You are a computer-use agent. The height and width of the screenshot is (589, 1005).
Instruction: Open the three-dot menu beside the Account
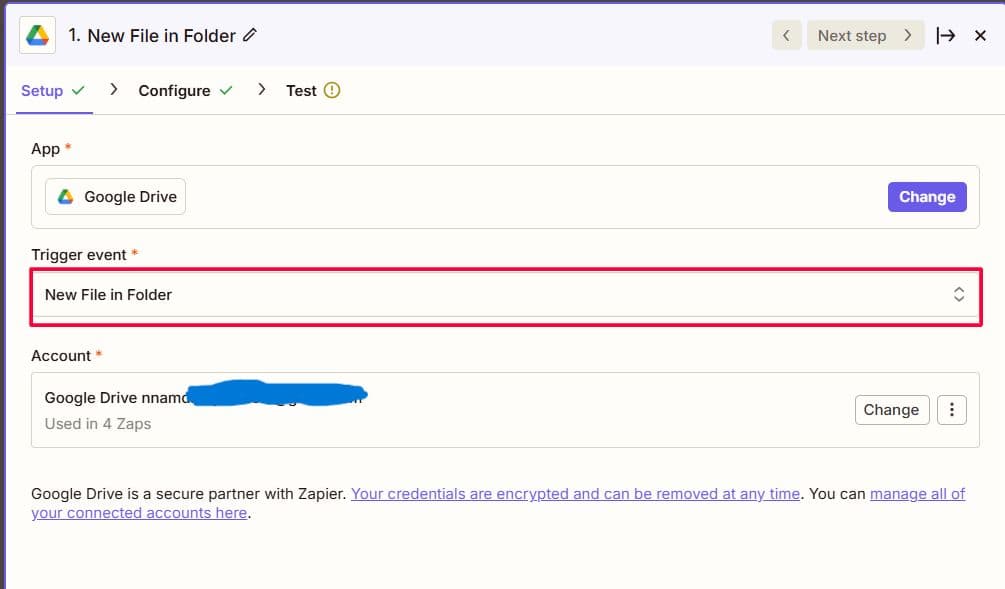pyautogui.click(x=951, y=409)
